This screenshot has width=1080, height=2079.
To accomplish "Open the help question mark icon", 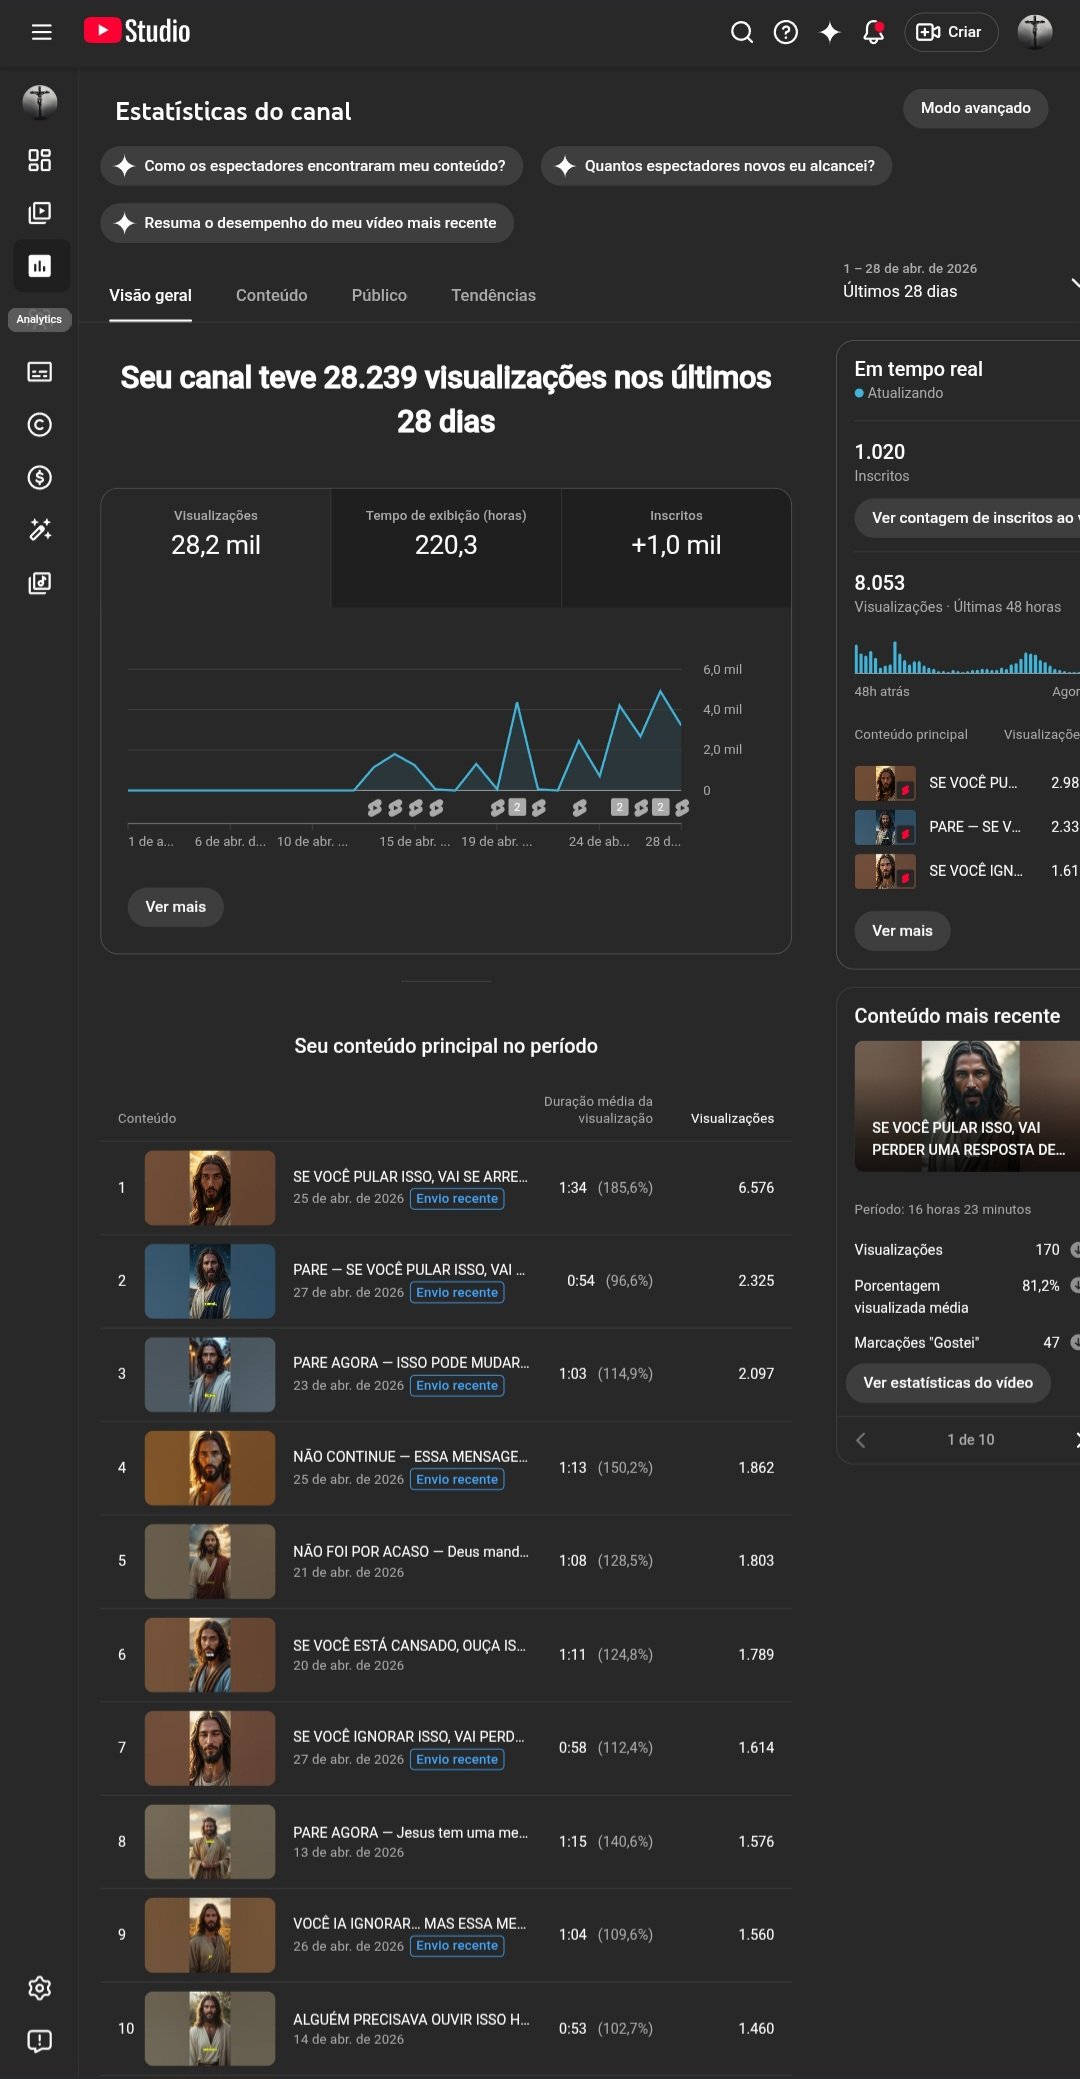I will pyautogui.click(x=786, y=32).
